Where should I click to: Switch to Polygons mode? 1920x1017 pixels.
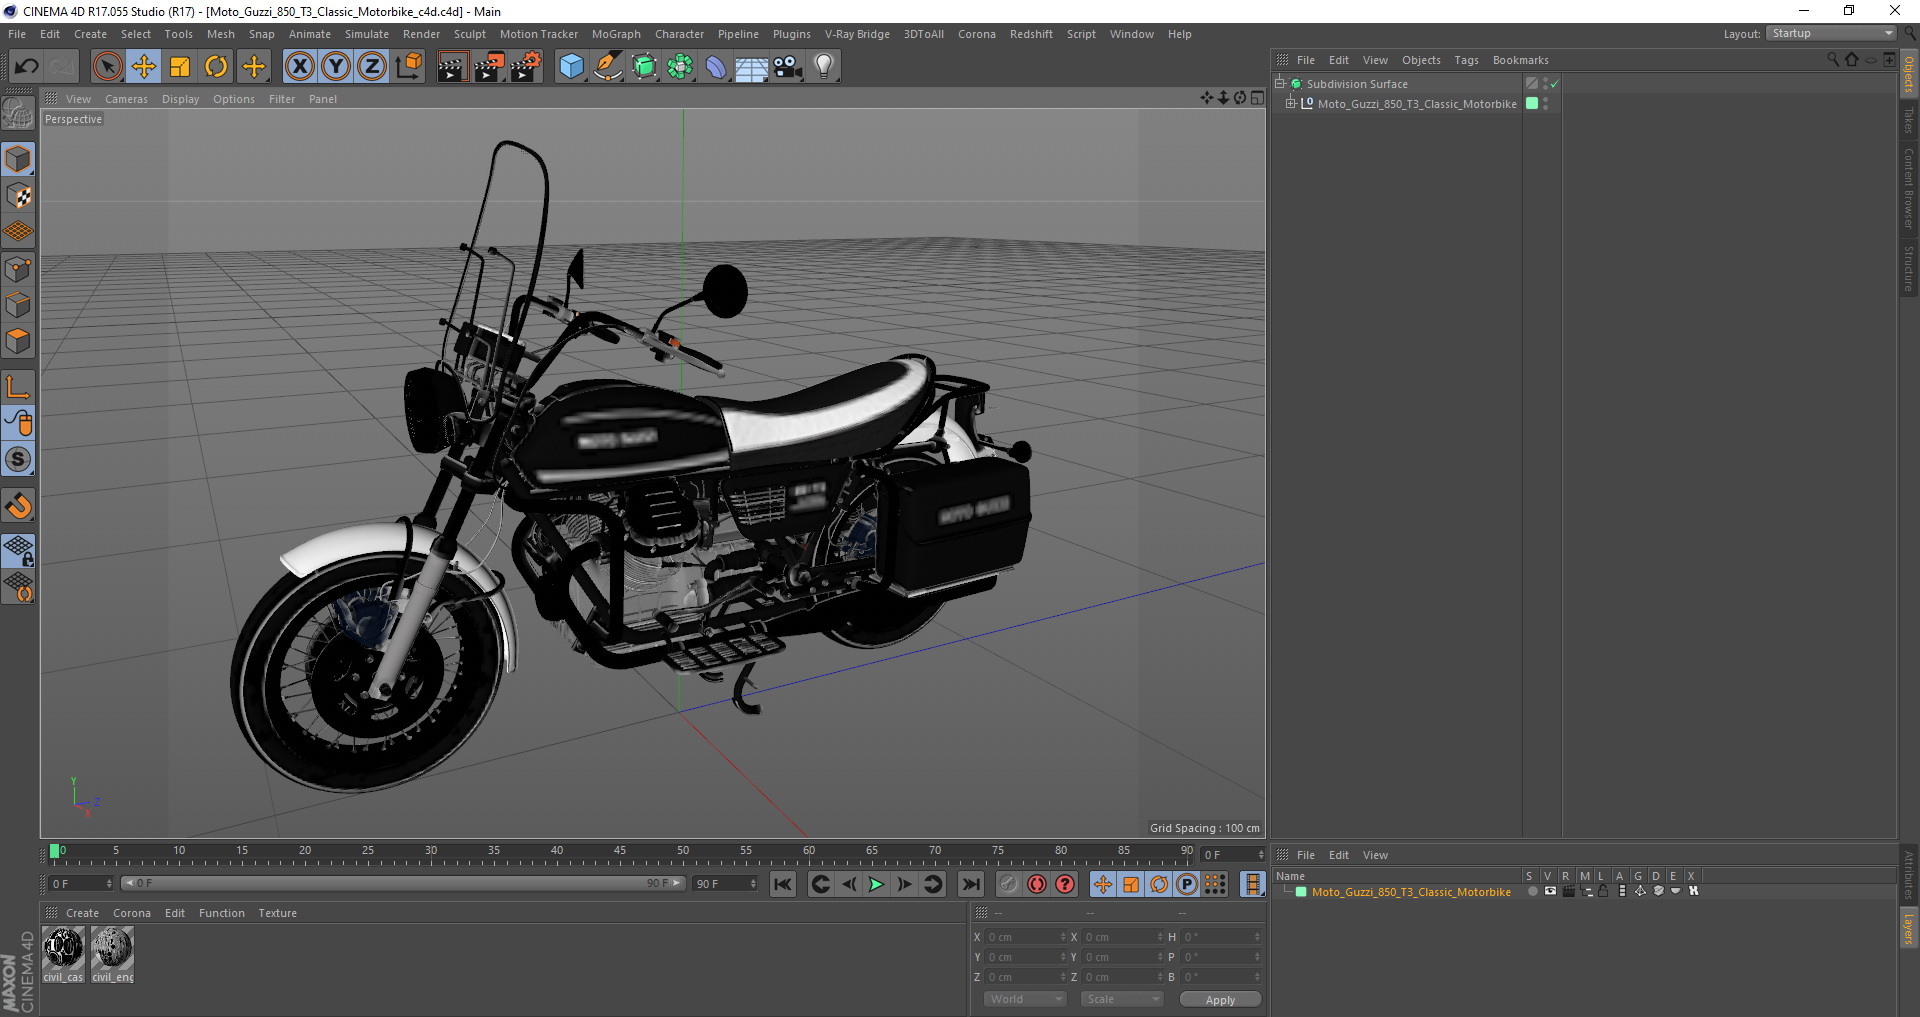click(18, 341)
